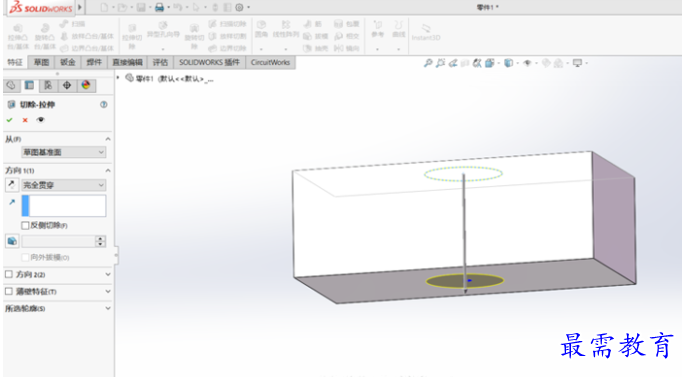The image size is (682, 377).
Task: Switch to the 直接编辑 tab
Action: [127, 63]
